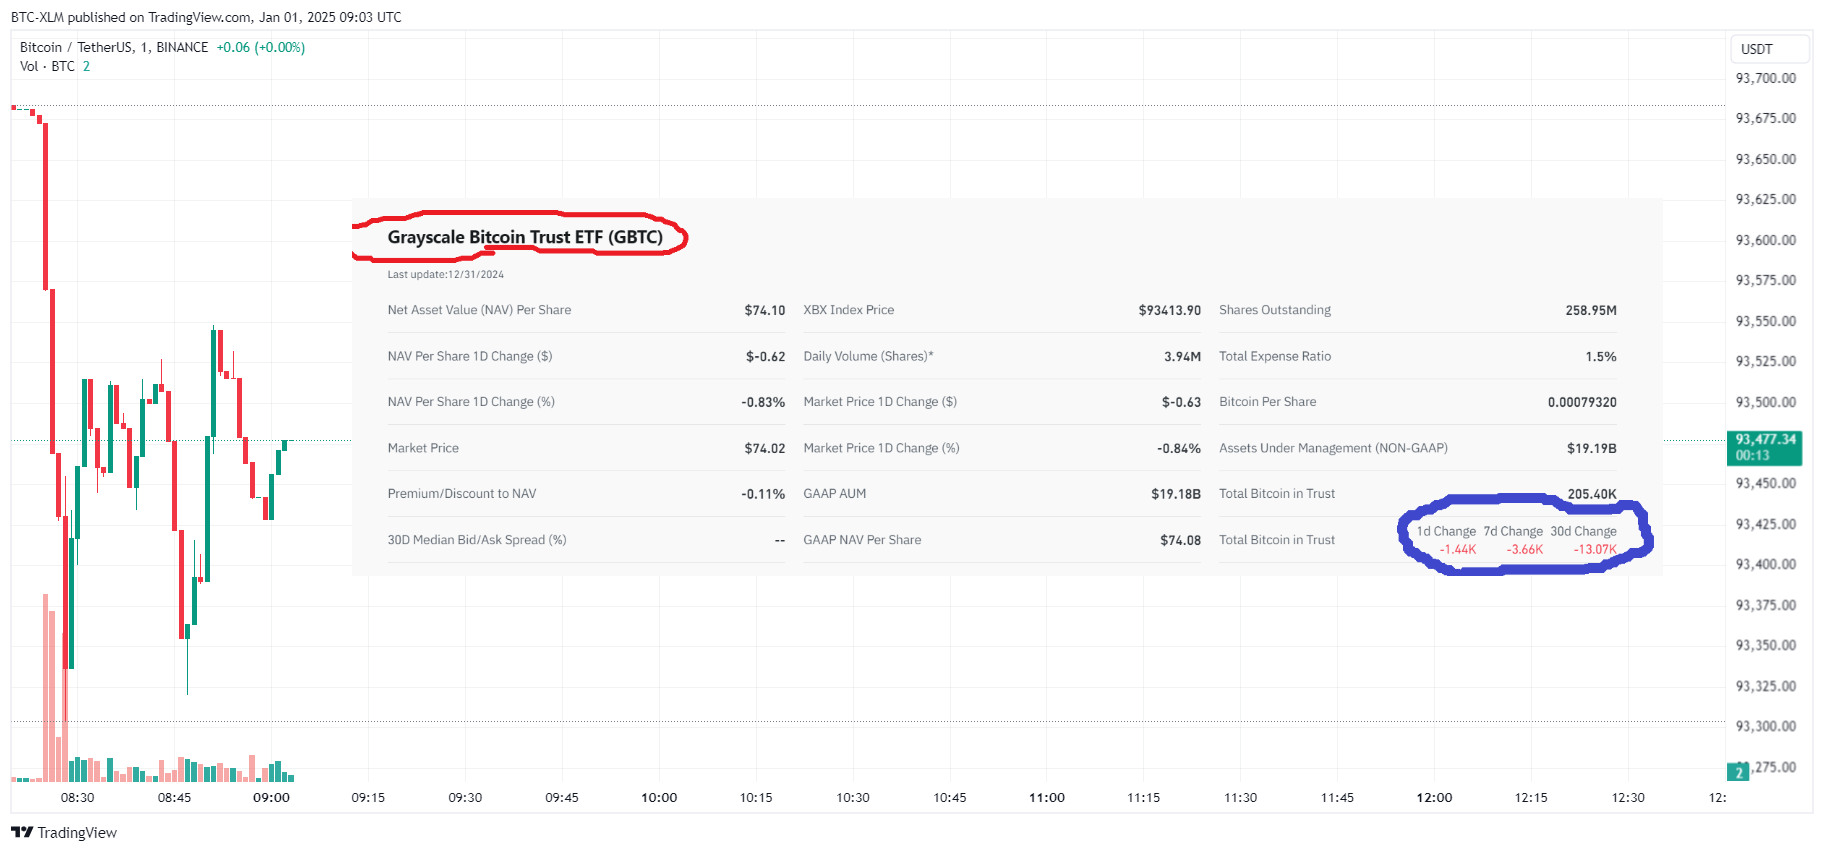Click the $-0.62 NAV change value
Image resolution: width=1824 pixels, height=852 pixels.
tap(766, 356)
